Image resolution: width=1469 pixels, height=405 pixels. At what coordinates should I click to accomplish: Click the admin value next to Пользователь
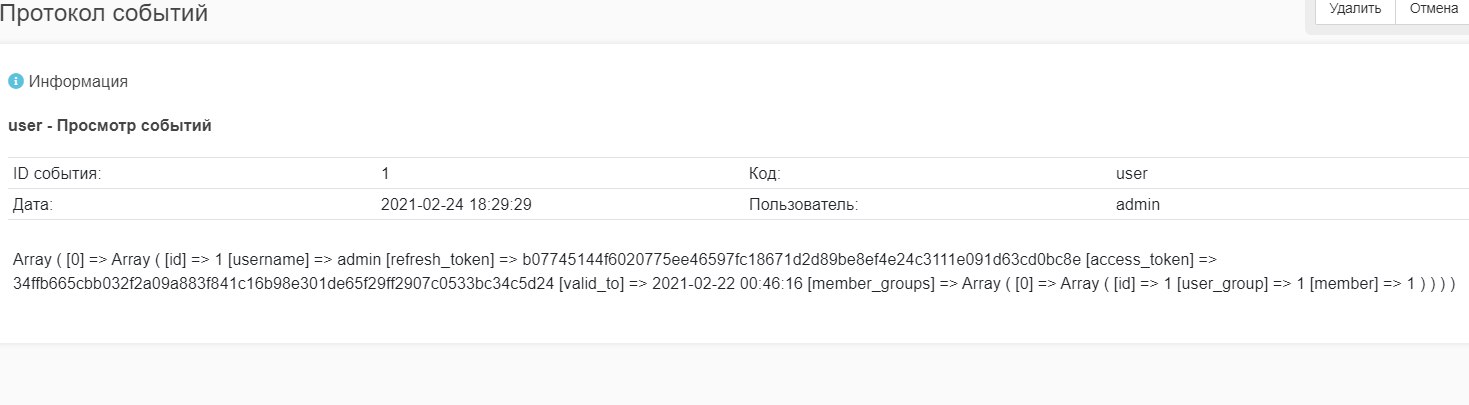(x=1138, y=204)
